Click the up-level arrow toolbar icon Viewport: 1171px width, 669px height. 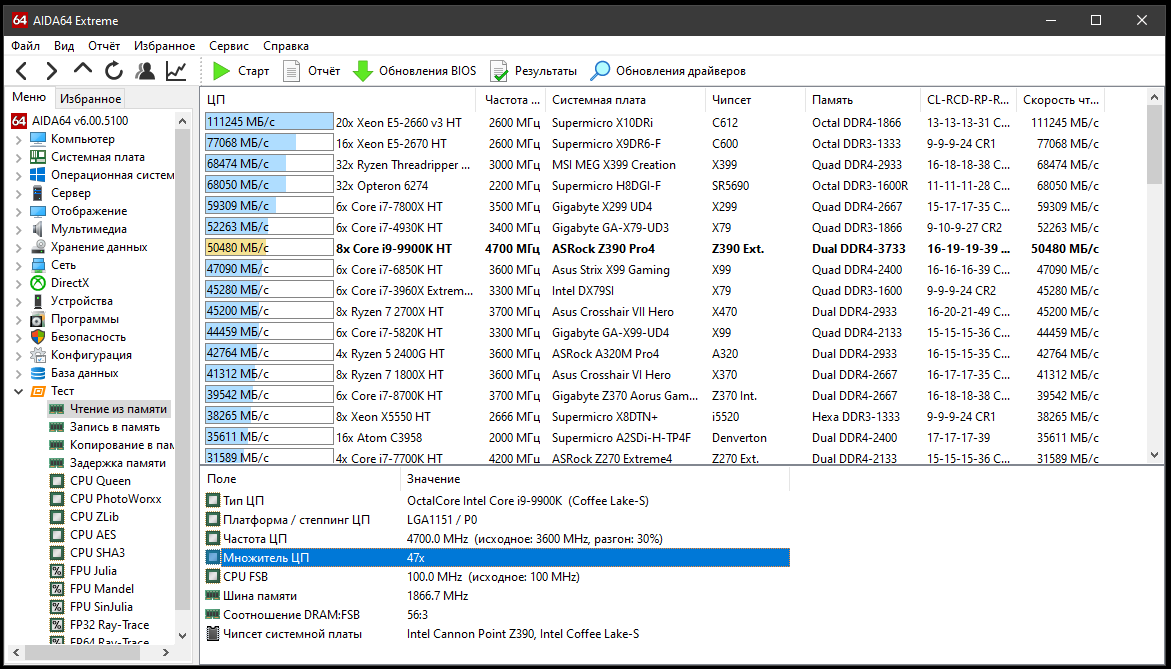[83, 69]
